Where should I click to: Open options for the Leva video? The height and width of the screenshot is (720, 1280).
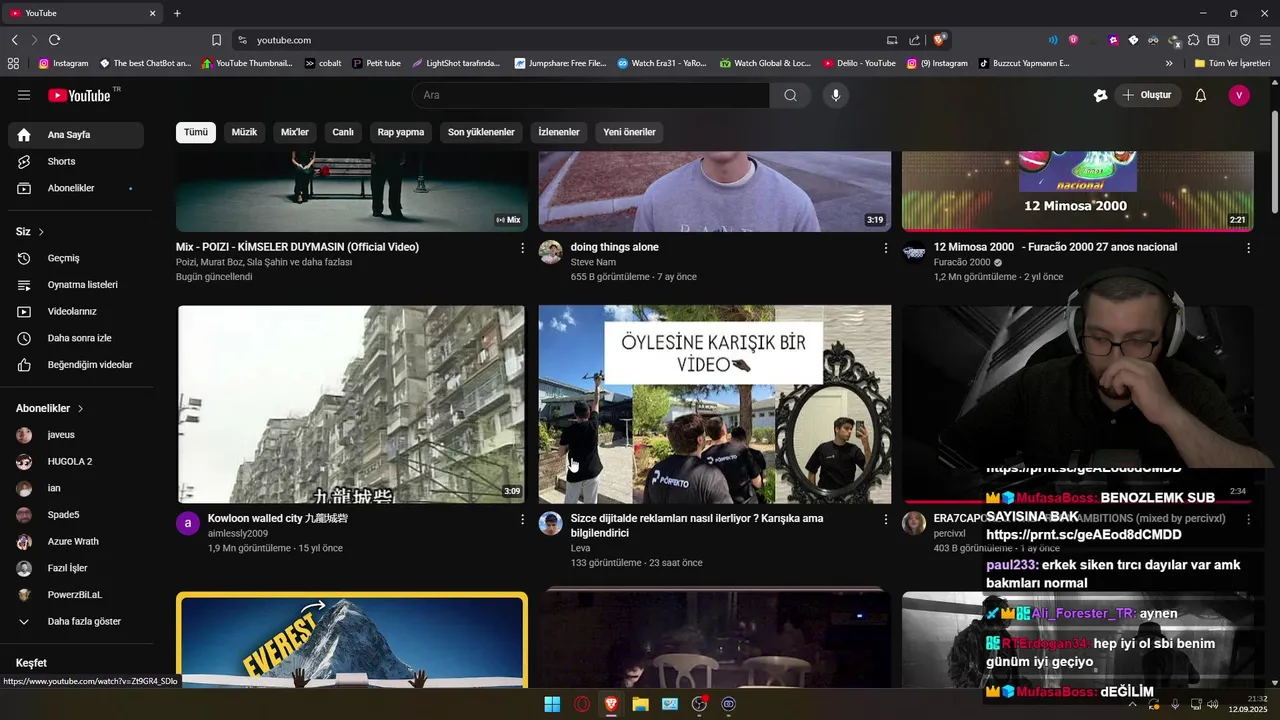point(885,520)
